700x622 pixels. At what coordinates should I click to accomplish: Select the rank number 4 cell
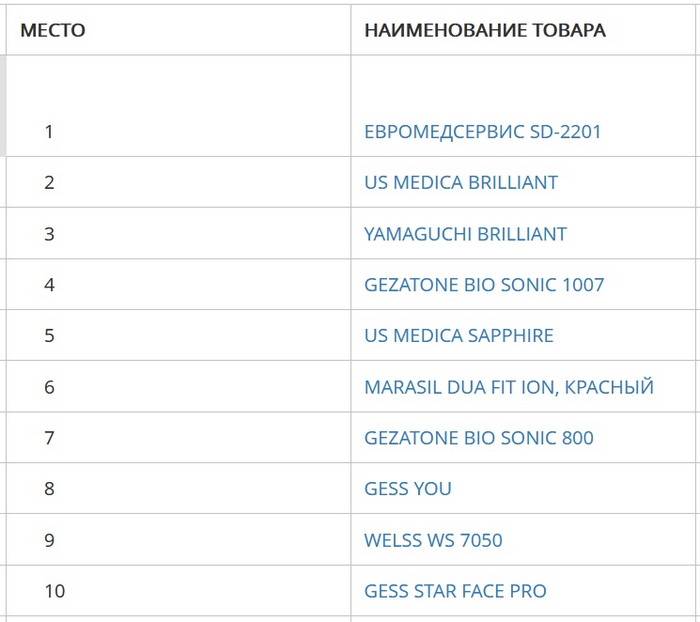49,285
